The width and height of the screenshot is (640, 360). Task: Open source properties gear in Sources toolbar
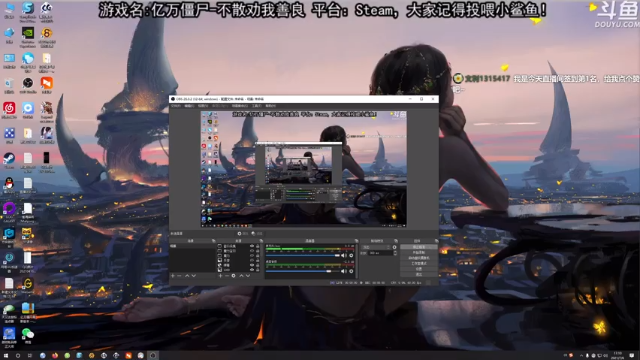coord(233,276)
